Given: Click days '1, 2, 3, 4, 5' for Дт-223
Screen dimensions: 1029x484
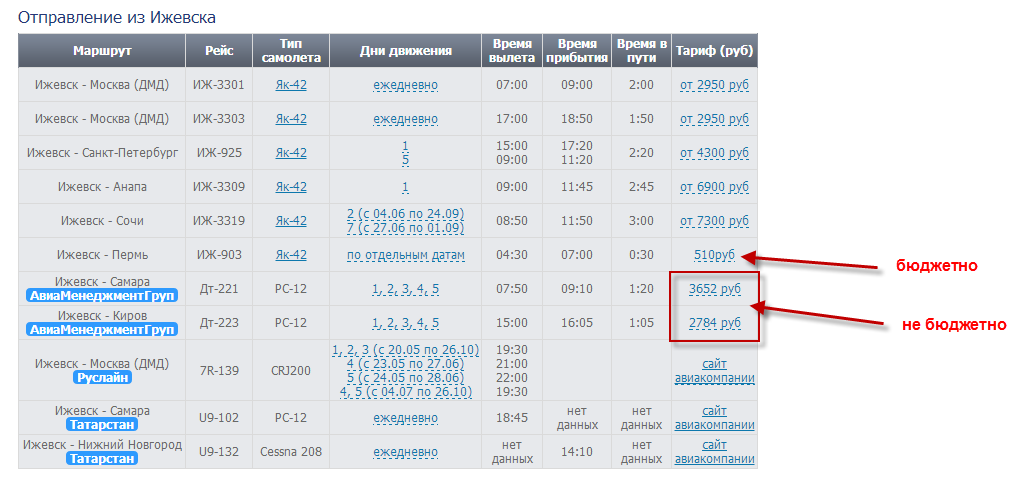Looking at the screenshot, I should click(406, 323).
